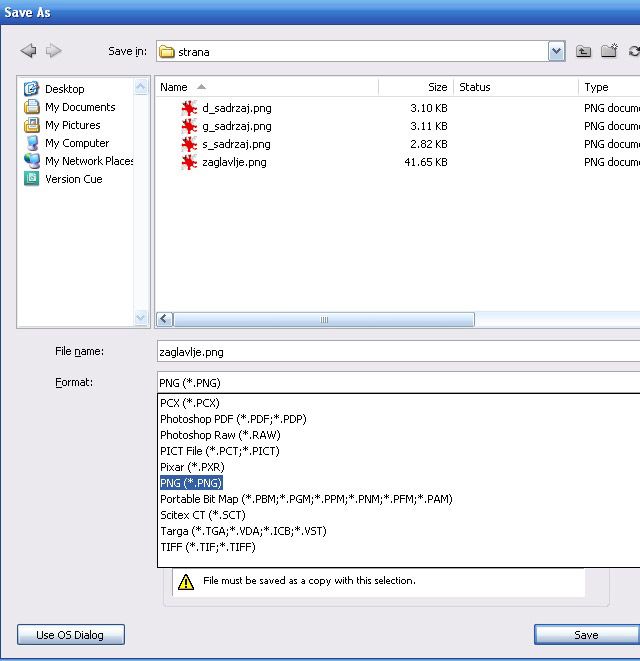Click the File name text field
The height and width of the screenshot is (661, 640).
tap(398, 352)
